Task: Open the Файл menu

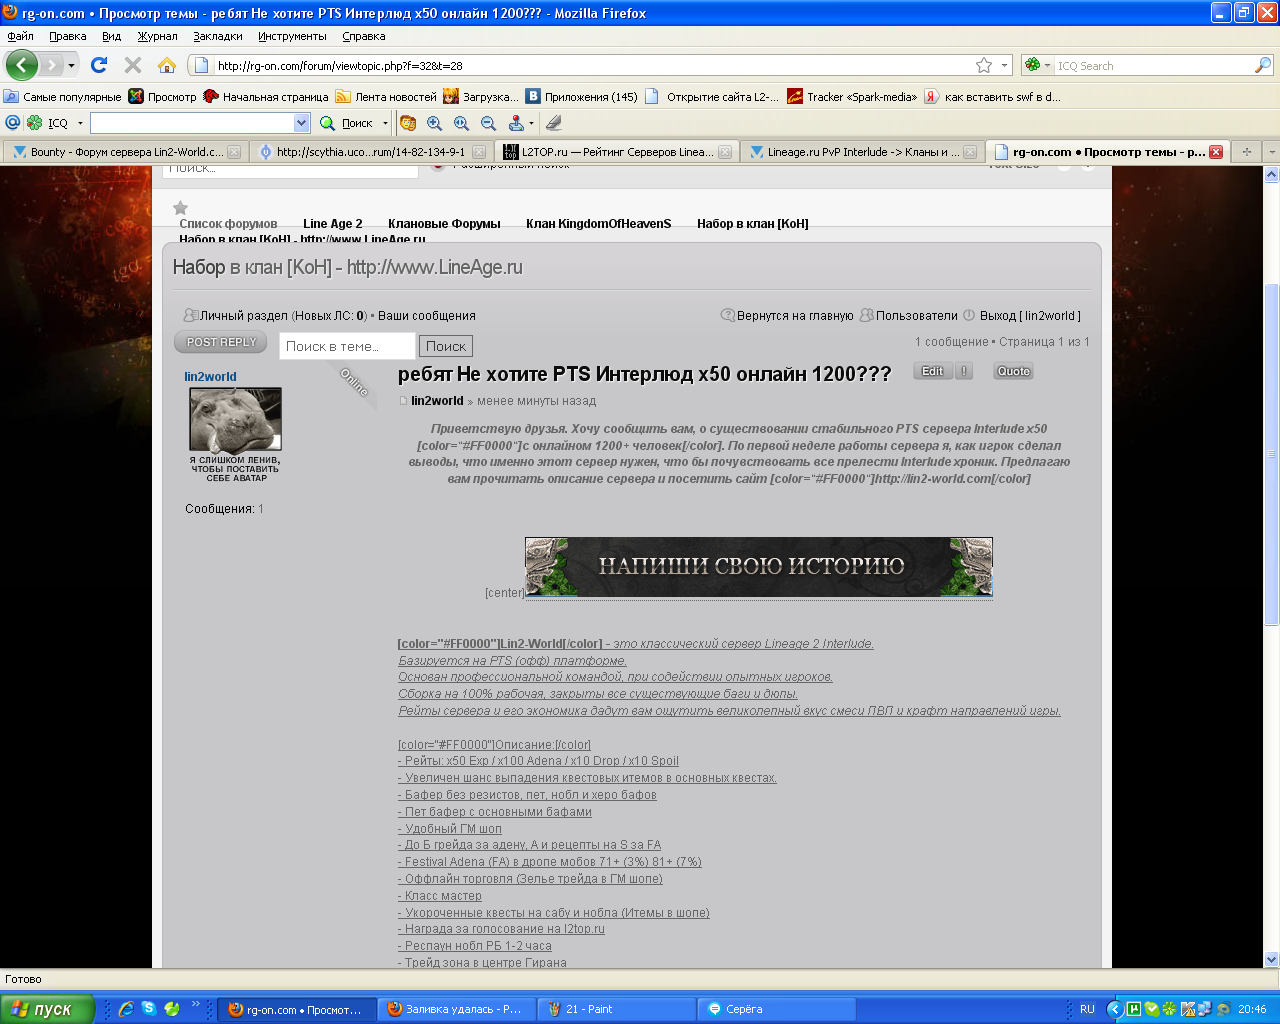Action: click(x=20, y=36)
